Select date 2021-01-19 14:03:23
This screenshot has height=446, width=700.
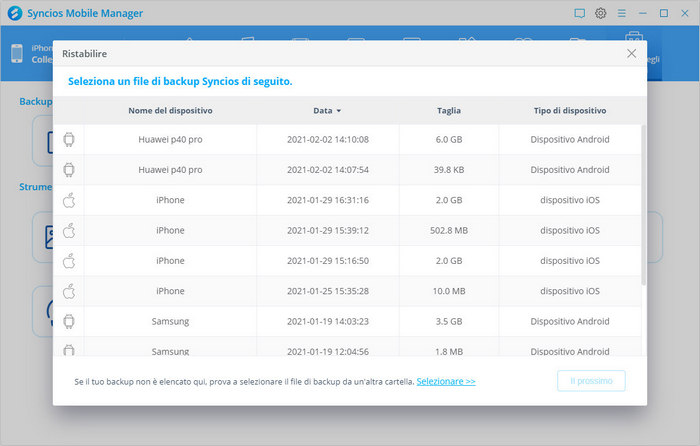click(x=328, y=321)
